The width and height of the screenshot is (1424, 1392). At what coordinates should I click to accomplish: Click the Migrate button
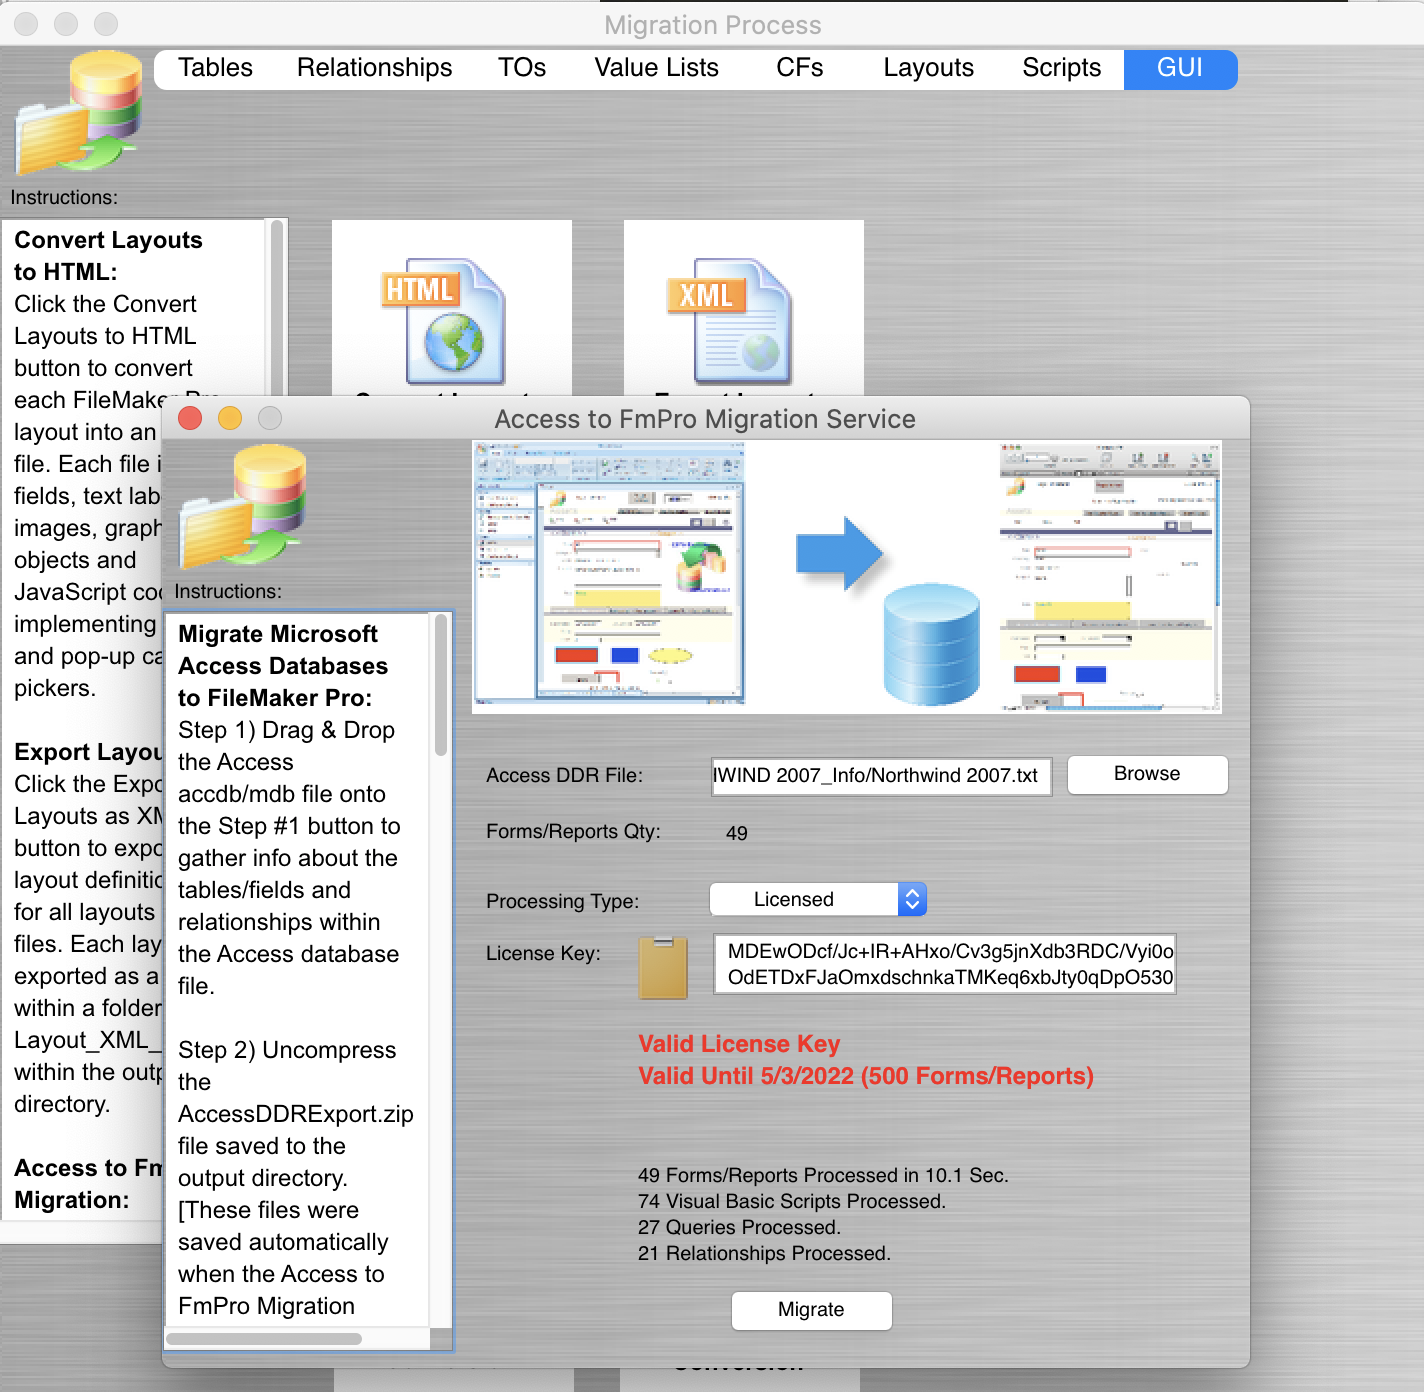[x=811, y=1310]
